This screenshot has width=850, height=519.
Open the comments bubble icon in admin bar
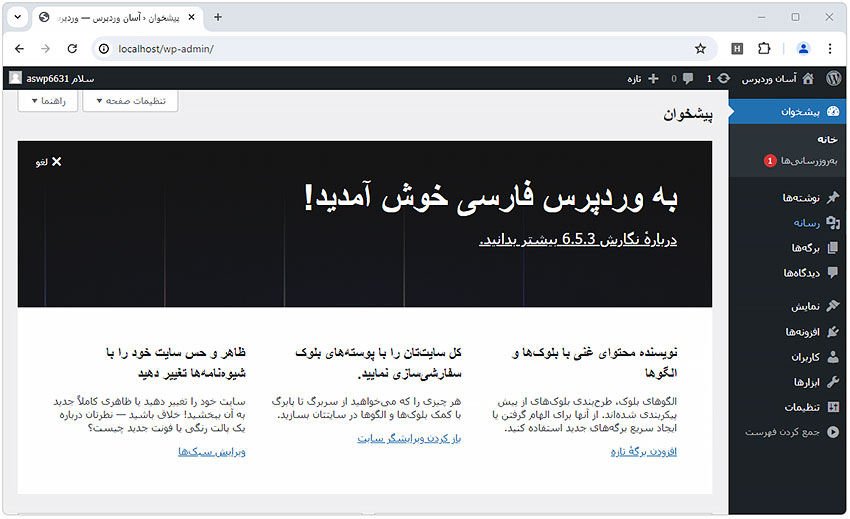pos(688,79)
